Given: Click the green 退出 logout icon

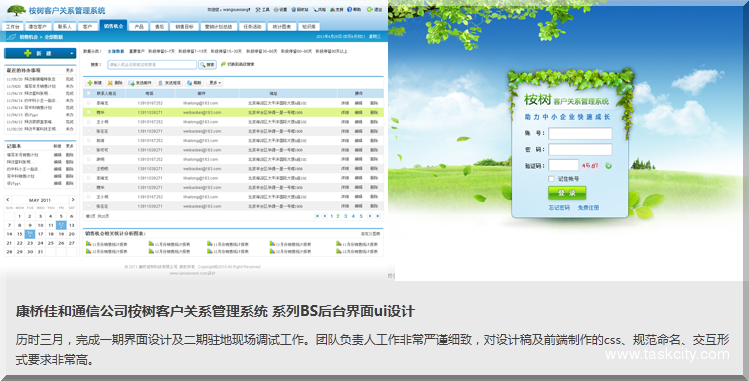Looking at the screenshot, I should click(x=369, y=10).
